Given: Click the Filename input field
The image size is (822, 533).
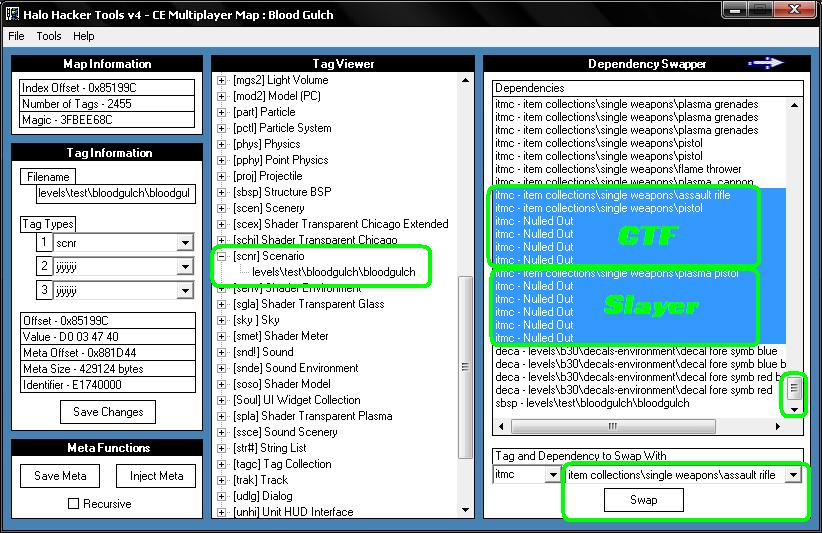Looking at the screenshot, I should click(116, 193).
